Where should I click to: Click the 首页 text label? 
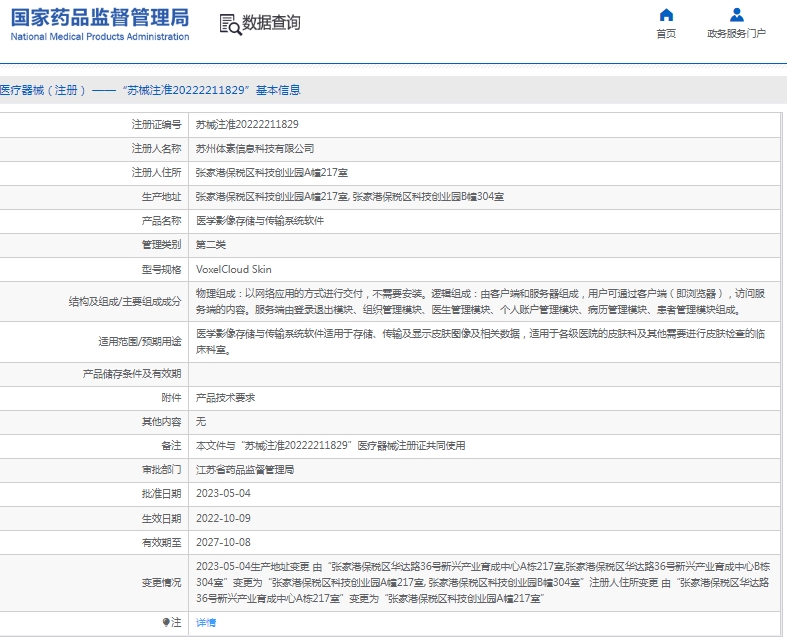666,34
